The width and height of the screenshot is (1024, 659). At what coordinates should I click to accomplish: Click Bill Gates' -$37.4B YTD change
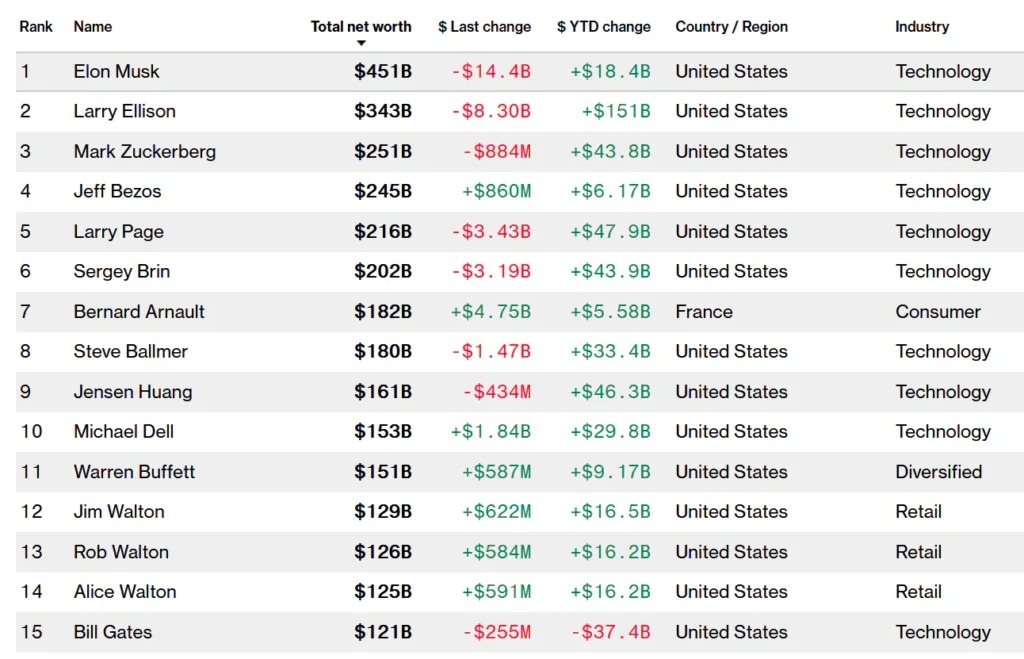point(610,632)
